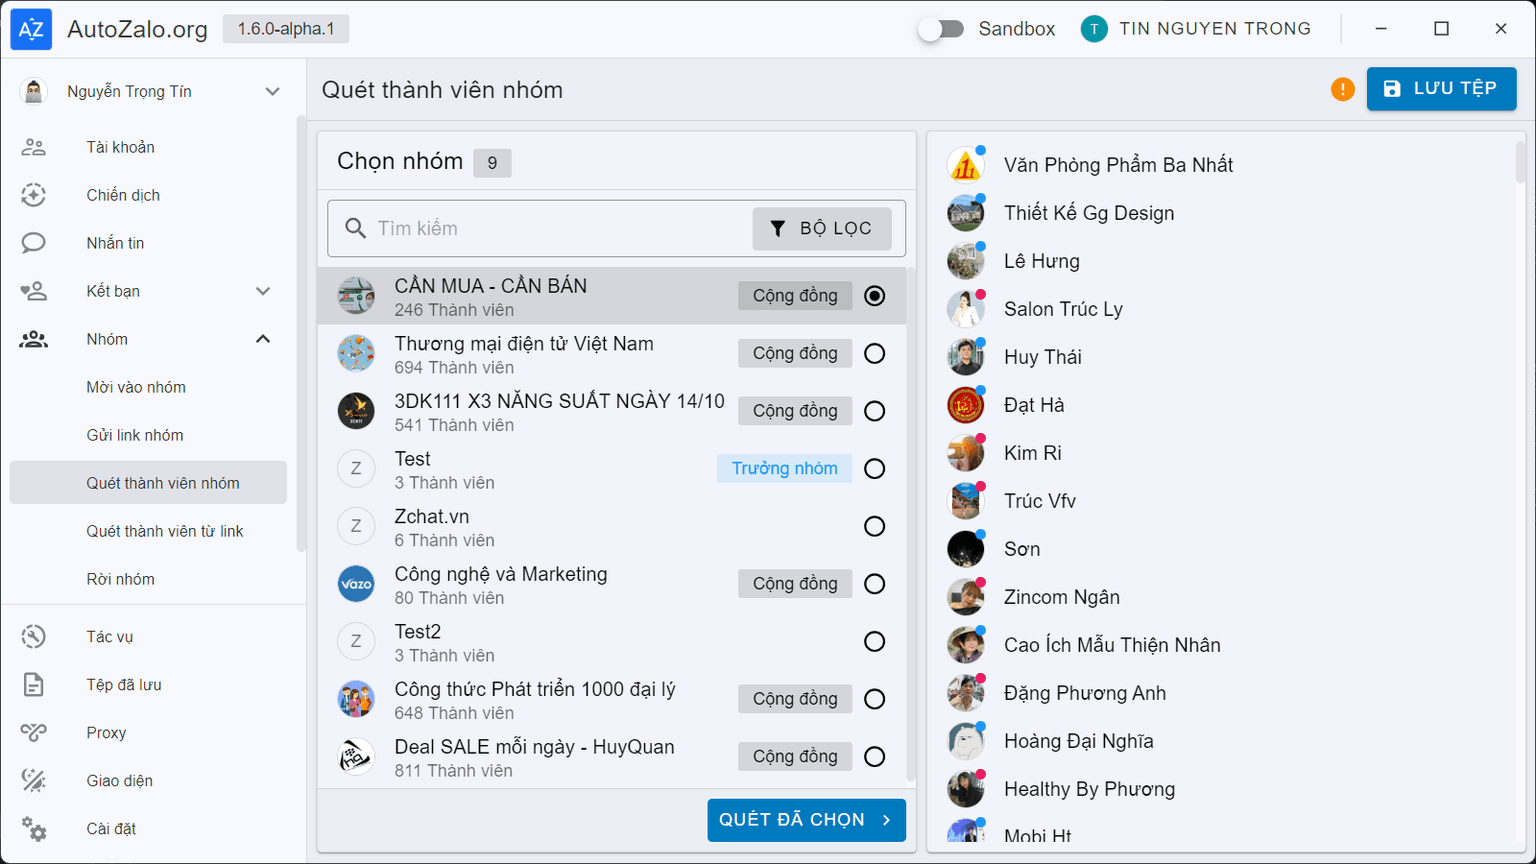The width and height of the screenshot is (1536, 864).
Task: Select the Zchat.vn group radio button
Action: [874, 527]
